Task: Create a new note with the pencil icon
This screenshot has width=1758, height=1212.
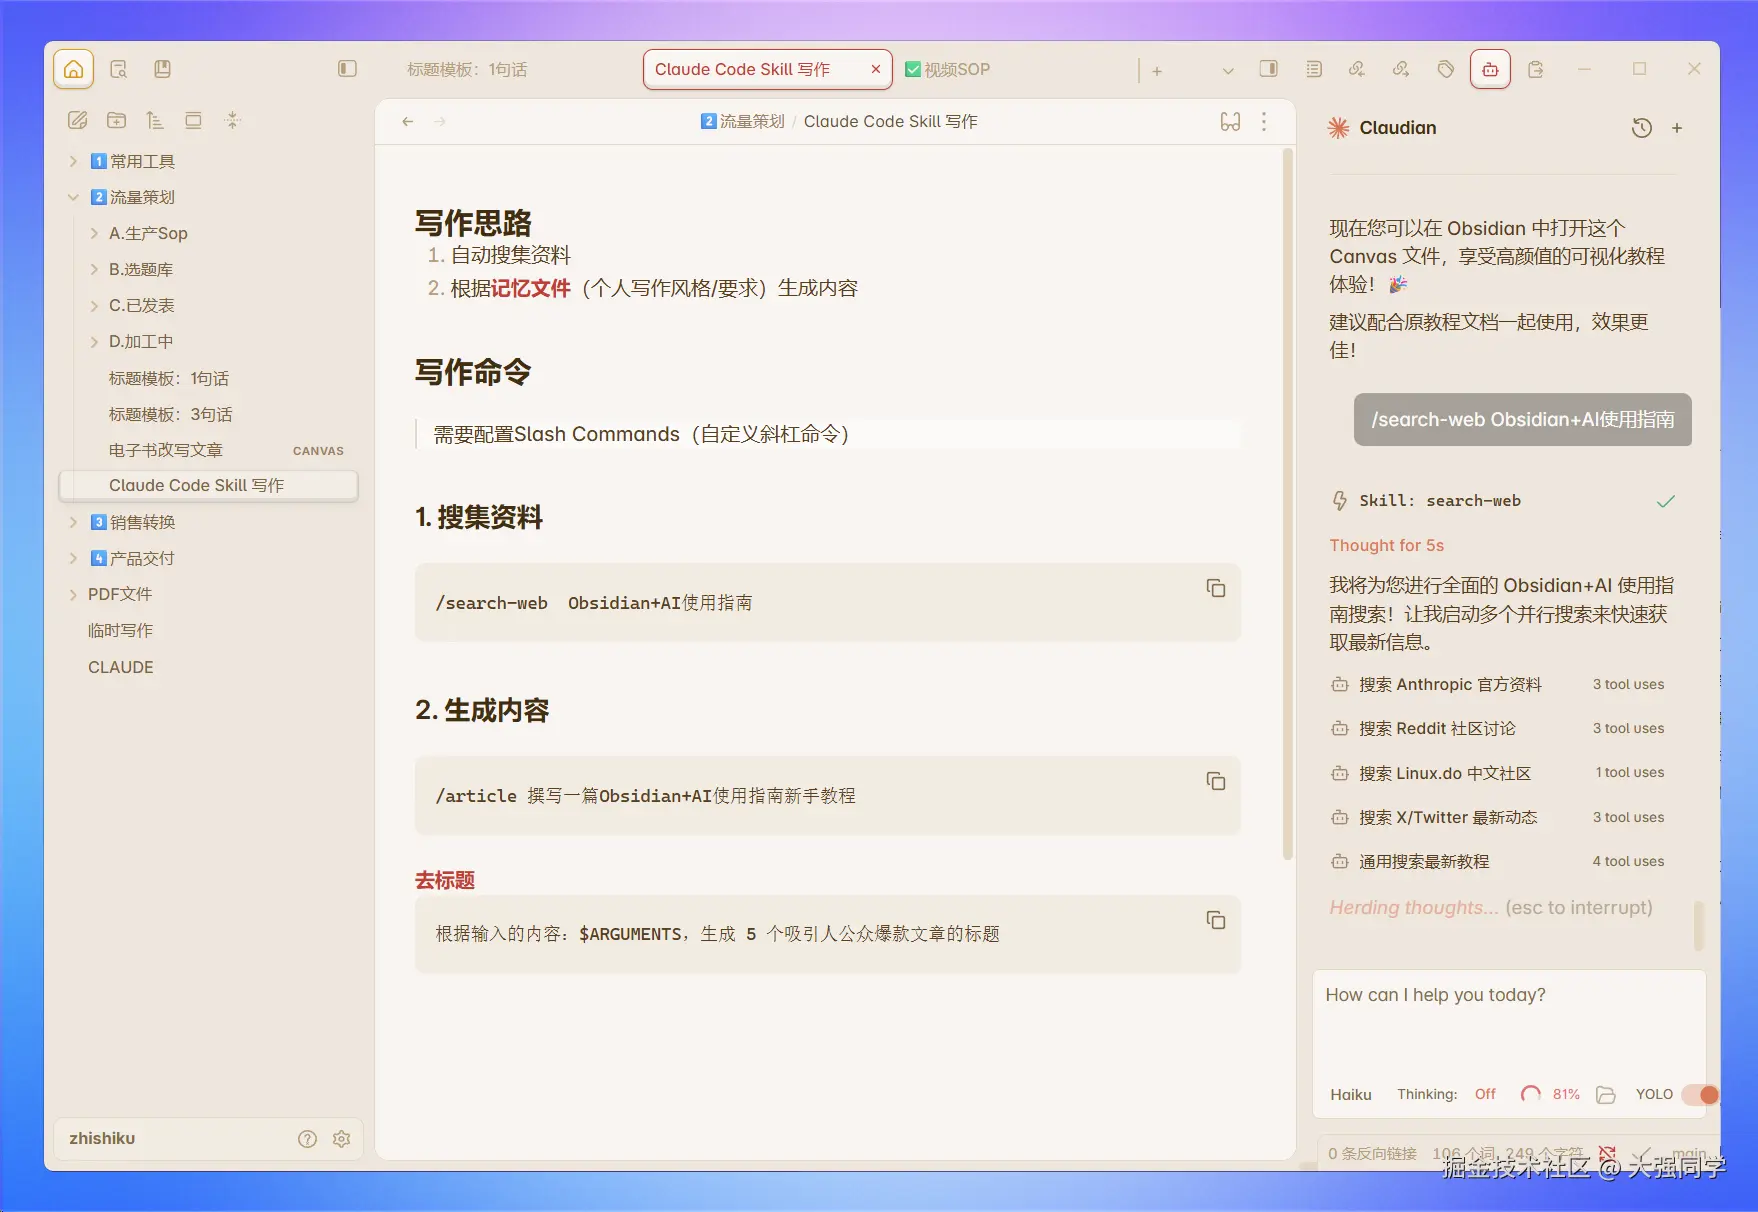Action: [x=78, y=119]
